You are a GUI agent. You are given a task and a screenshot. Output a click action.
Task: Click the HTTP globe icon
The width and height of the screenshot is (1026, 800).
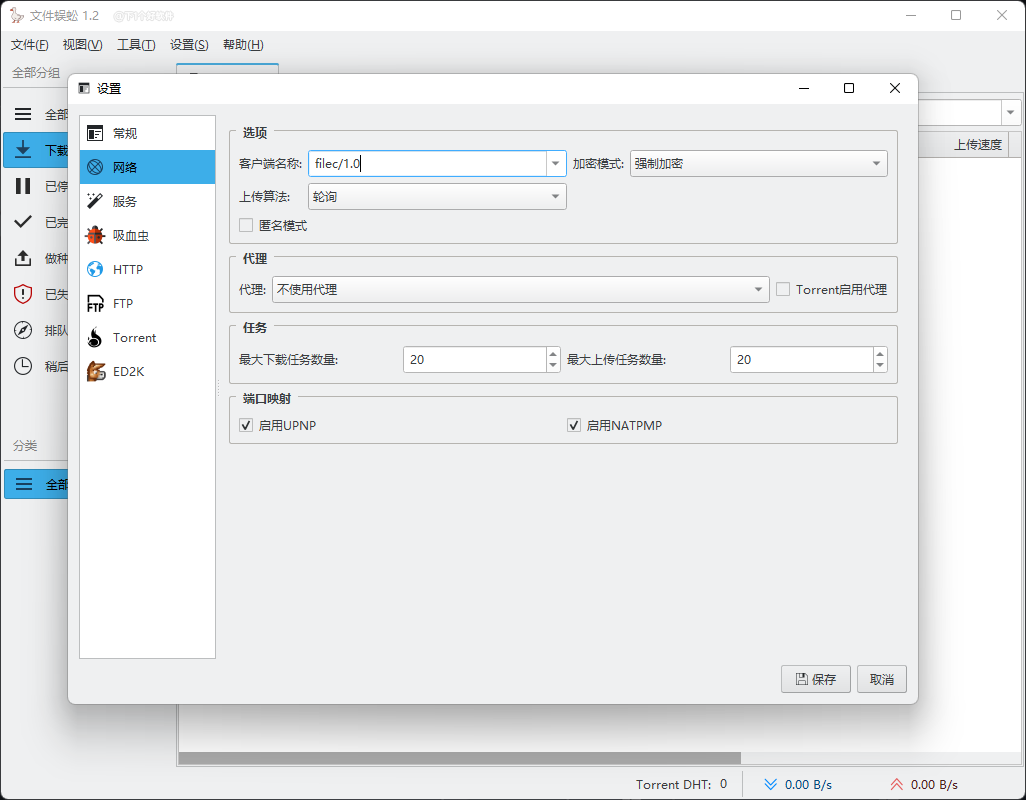pyautogui.click(x=95, y=270)
